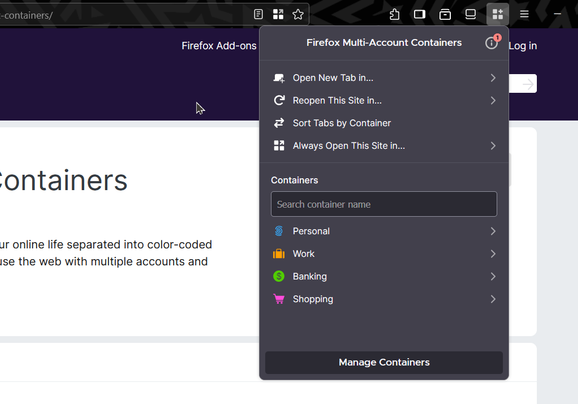578x404 pixels.
Task: Select Reopen This Site in… menu entry
Action: [x=384, y=100]
